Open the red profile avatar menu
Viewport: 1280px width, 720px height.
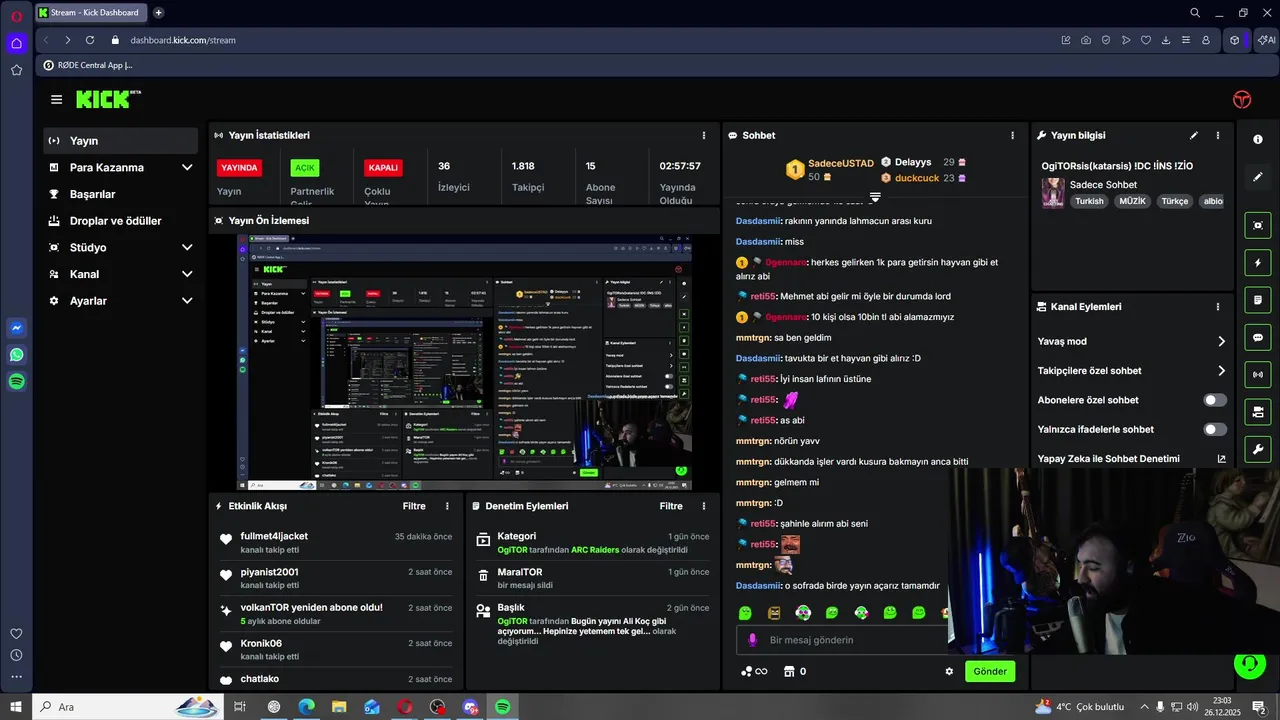pyautogui.click(x=1242, y=99)
